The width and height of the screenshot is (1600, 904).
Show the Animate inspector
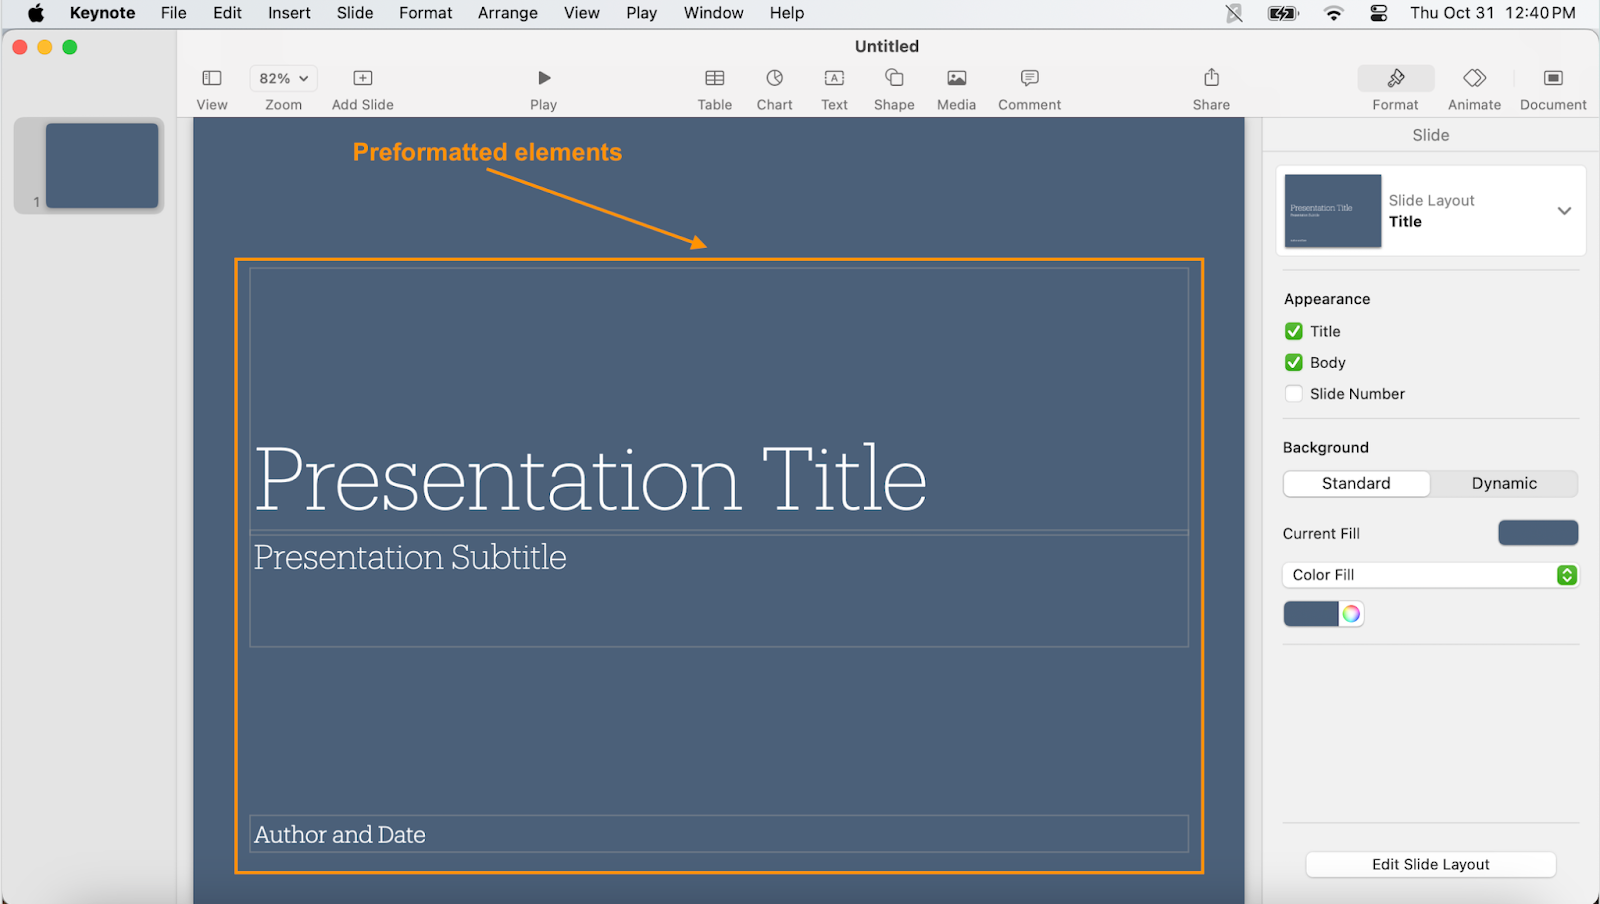coord(1474,79)
